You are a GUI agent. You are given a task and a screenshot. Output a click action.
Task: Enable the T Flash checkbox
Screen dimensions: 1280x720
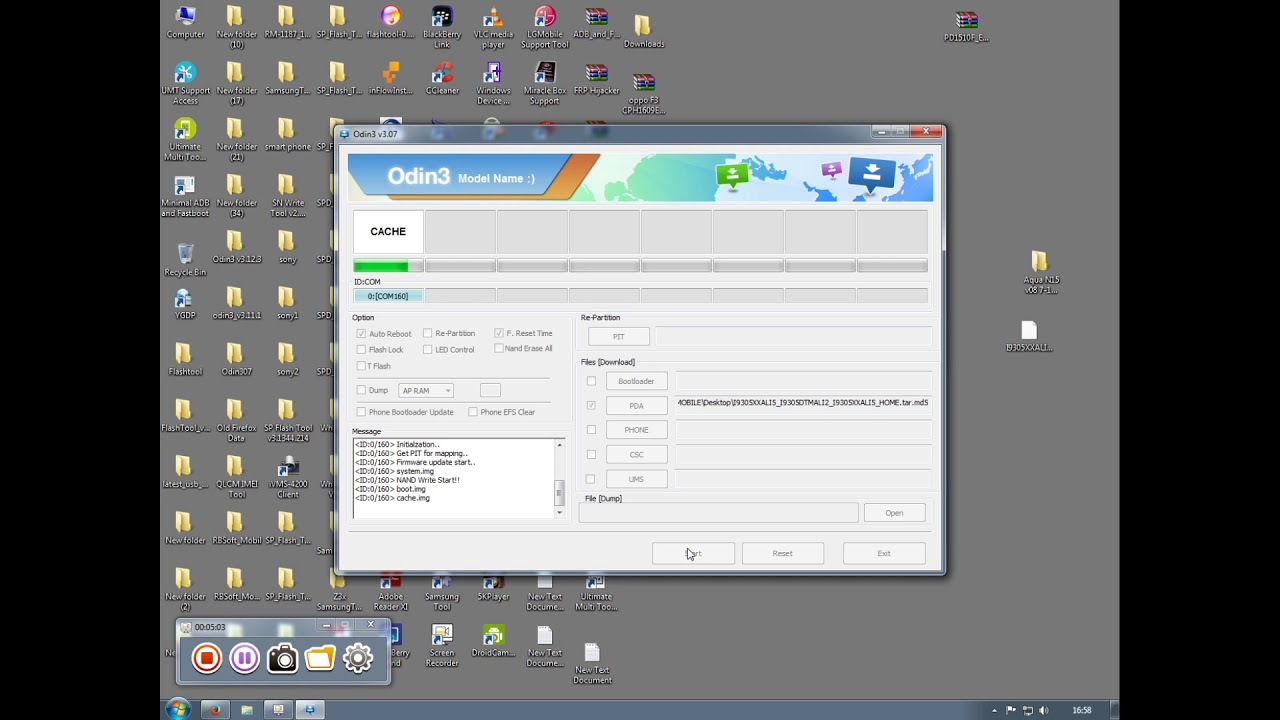point(361,366)
